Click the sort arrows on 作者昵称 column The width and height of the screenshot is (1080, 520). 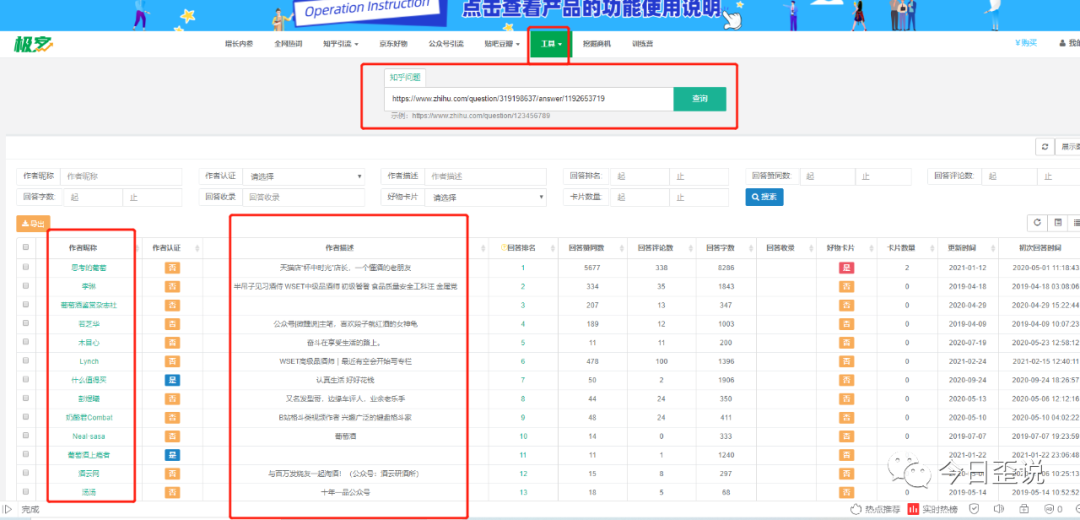pyautogui.click(x=136, y=248)
